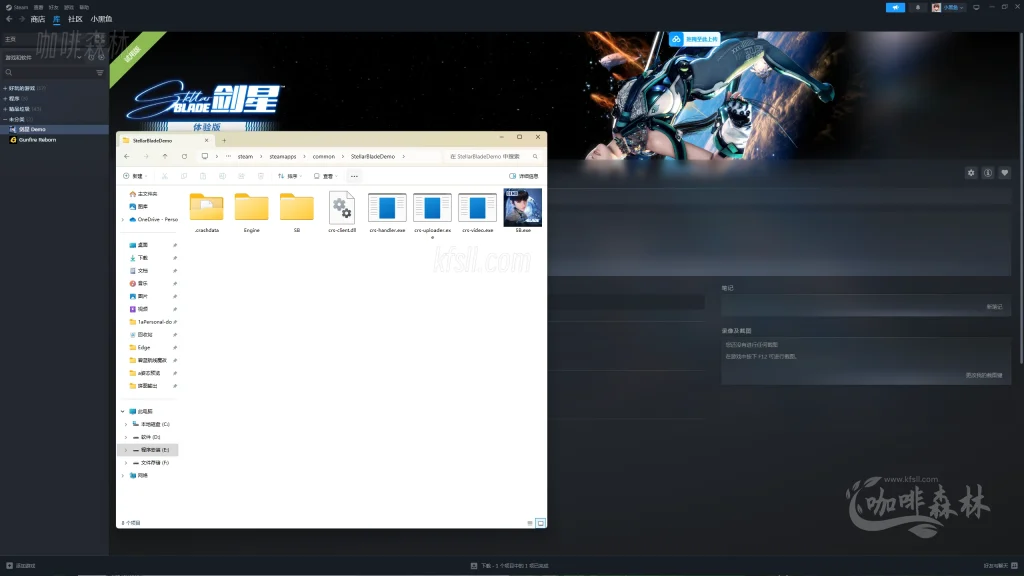Close the StellarBladeDemo Explorer tab

click(x=206, y=140)
